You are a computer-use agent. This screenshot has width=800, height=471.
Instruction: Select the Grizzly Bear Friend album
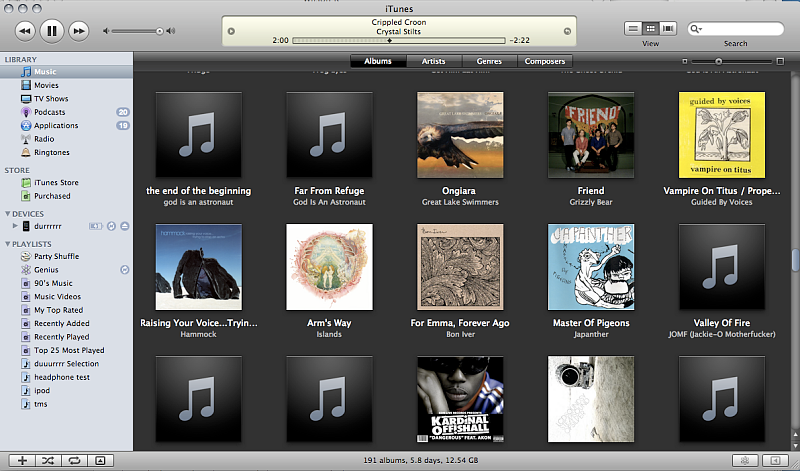(591, 135)
